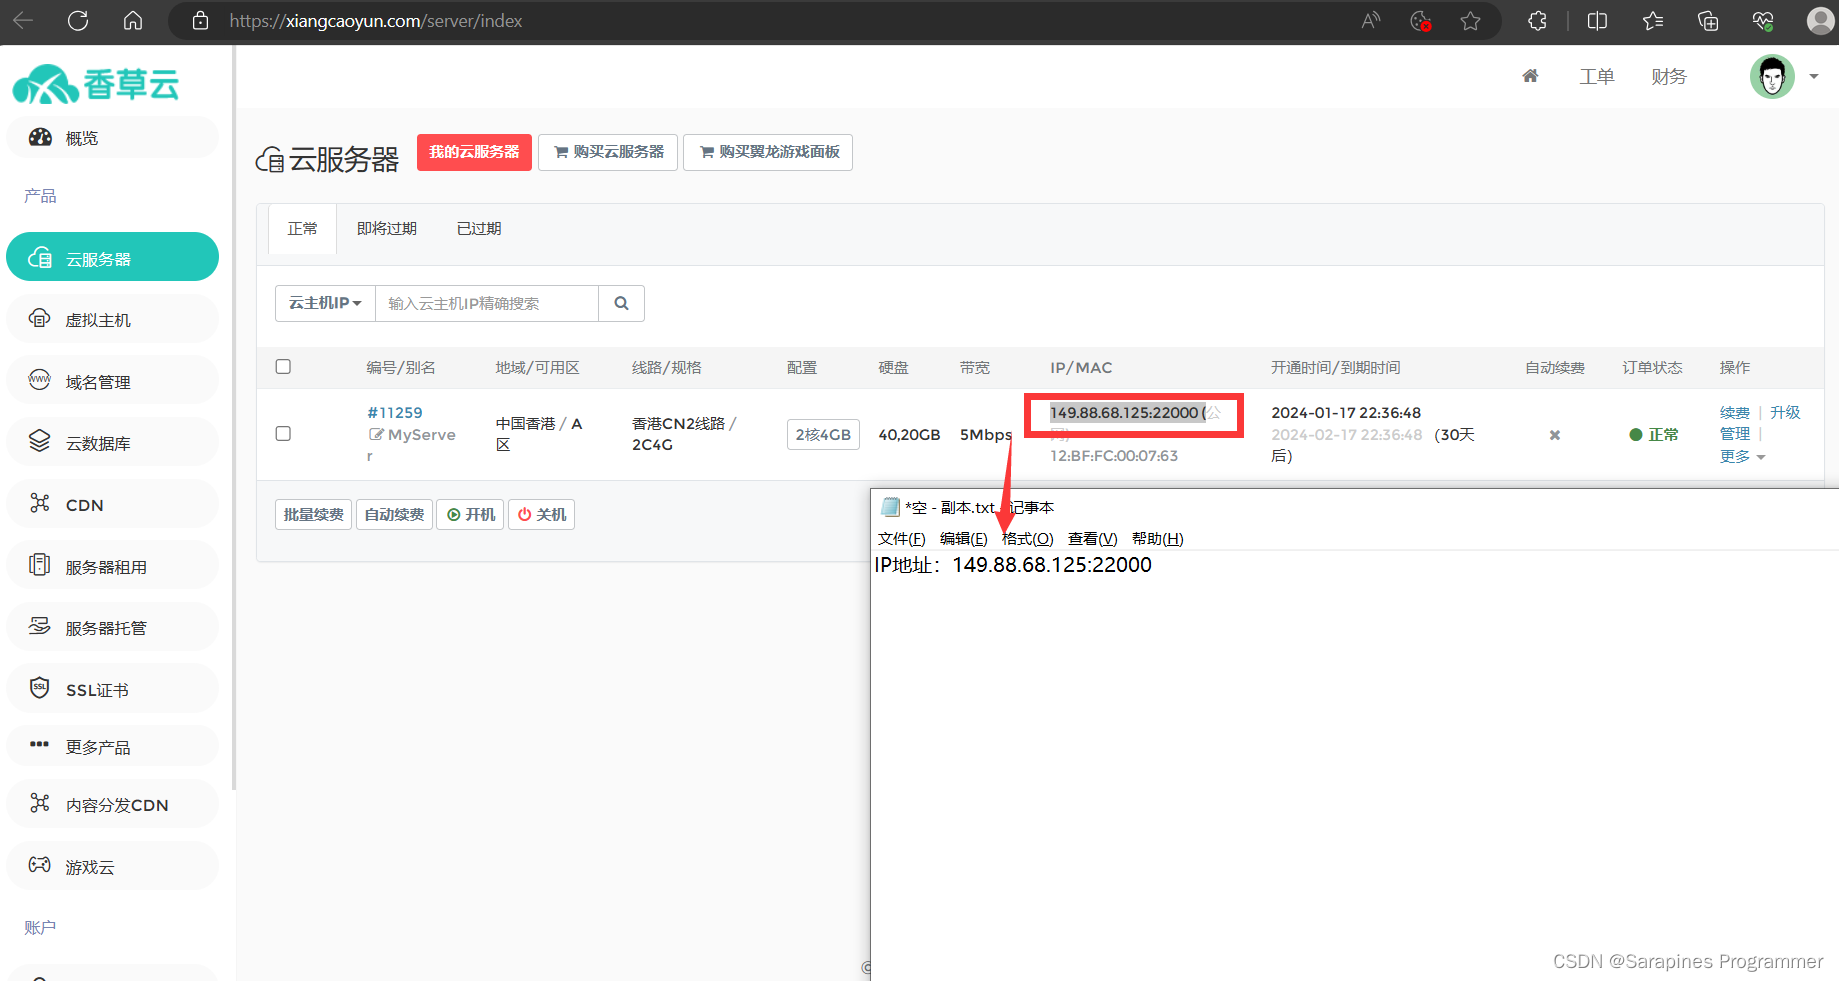Click the 批量续费 button
This screenshot has height=981, width=1839.
313,514
